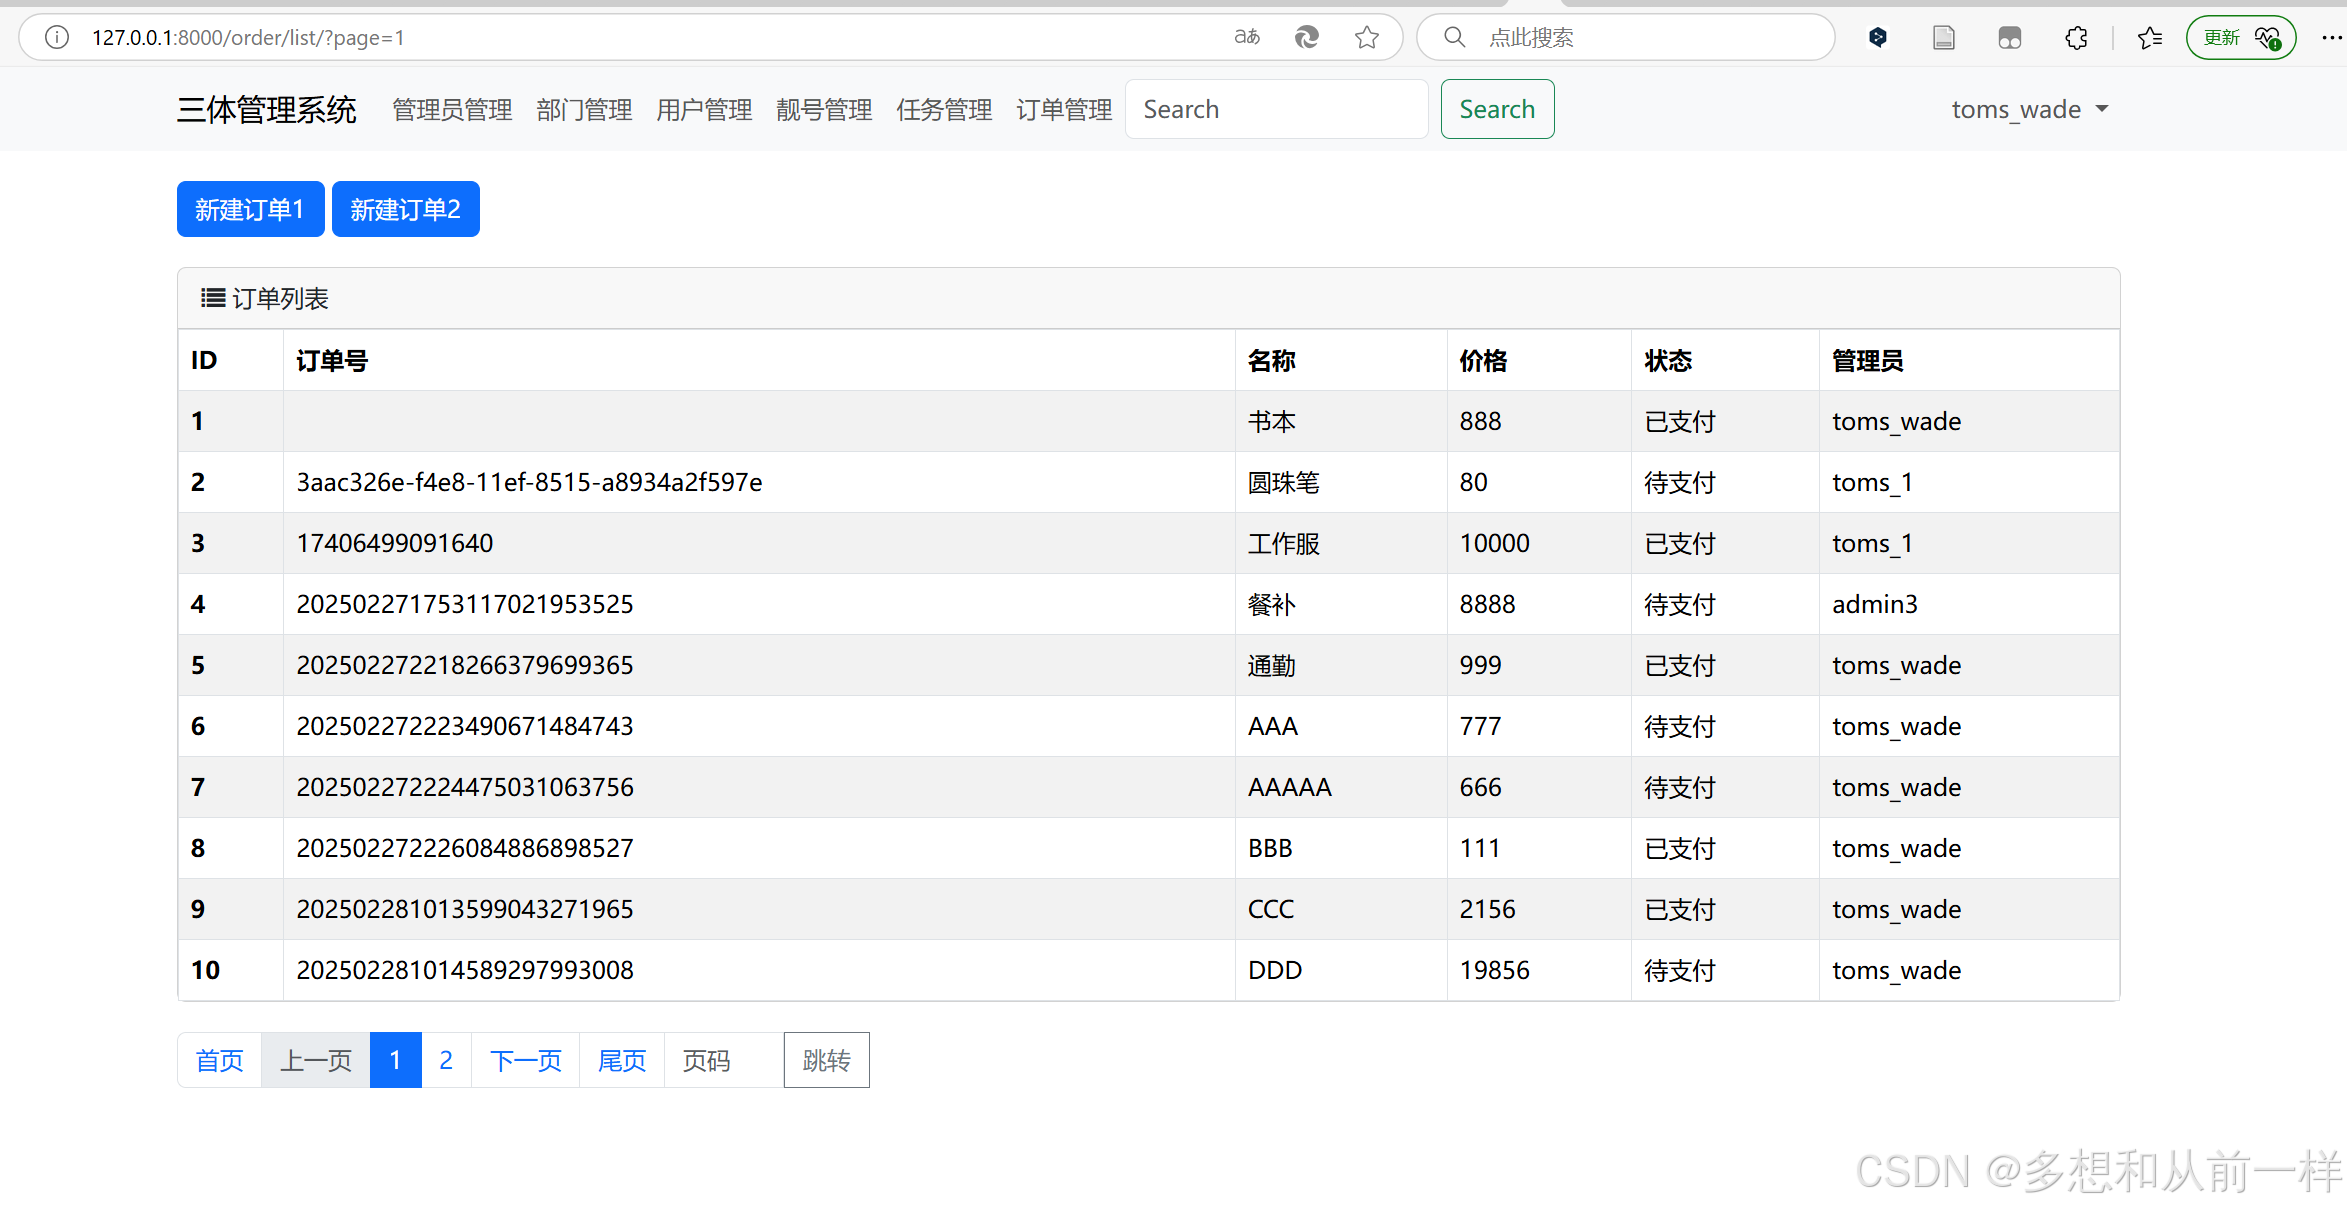Open 订单管理 navigation menu item
Image resolution: width=2347 pixels, height=1210 pixels.
pyautogui.click(x=1064, y=109)
